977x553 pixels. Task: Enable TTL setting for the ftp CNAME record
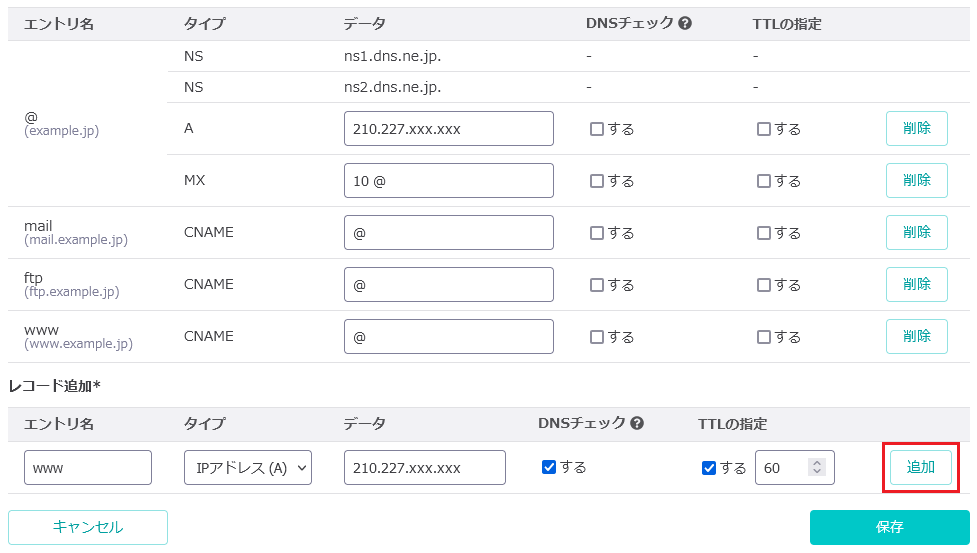pos(764,285)
